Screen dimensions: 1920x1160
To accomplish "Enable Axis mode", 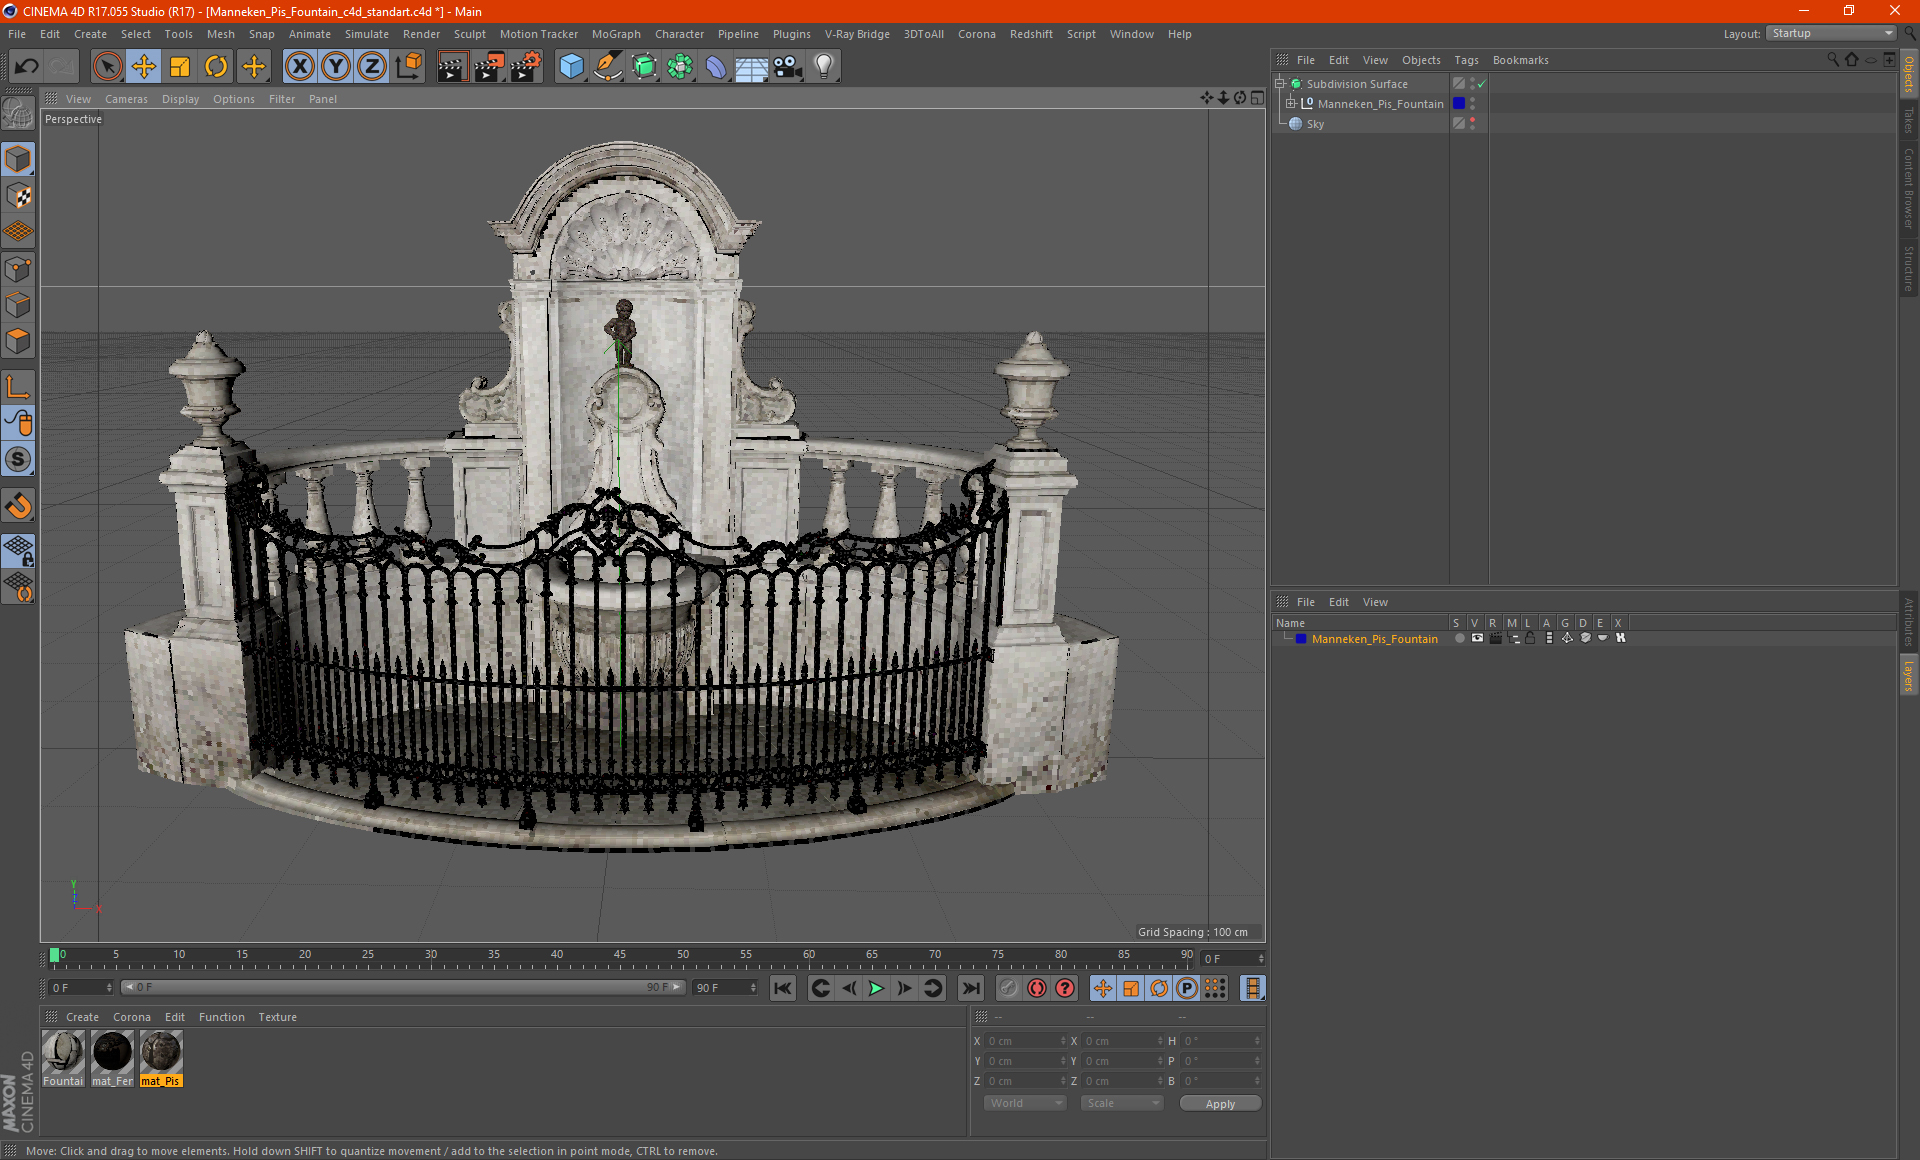I will point(18,387).
